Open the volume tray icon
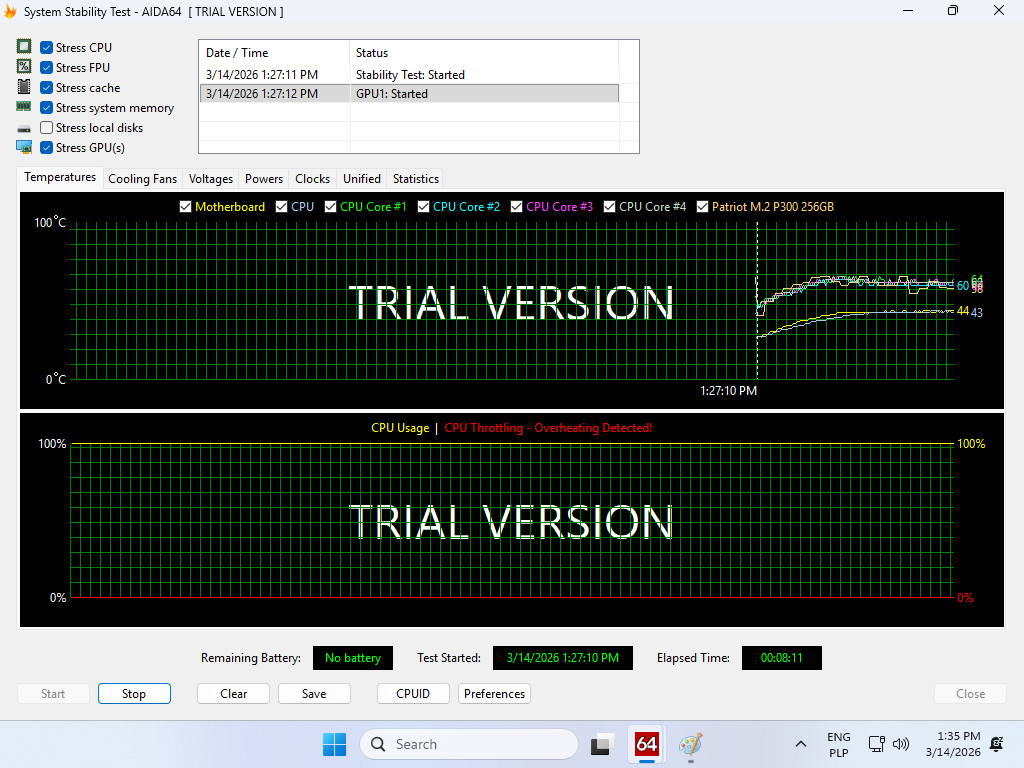Viewport: 1024px width, 768px height. point(901,744)
